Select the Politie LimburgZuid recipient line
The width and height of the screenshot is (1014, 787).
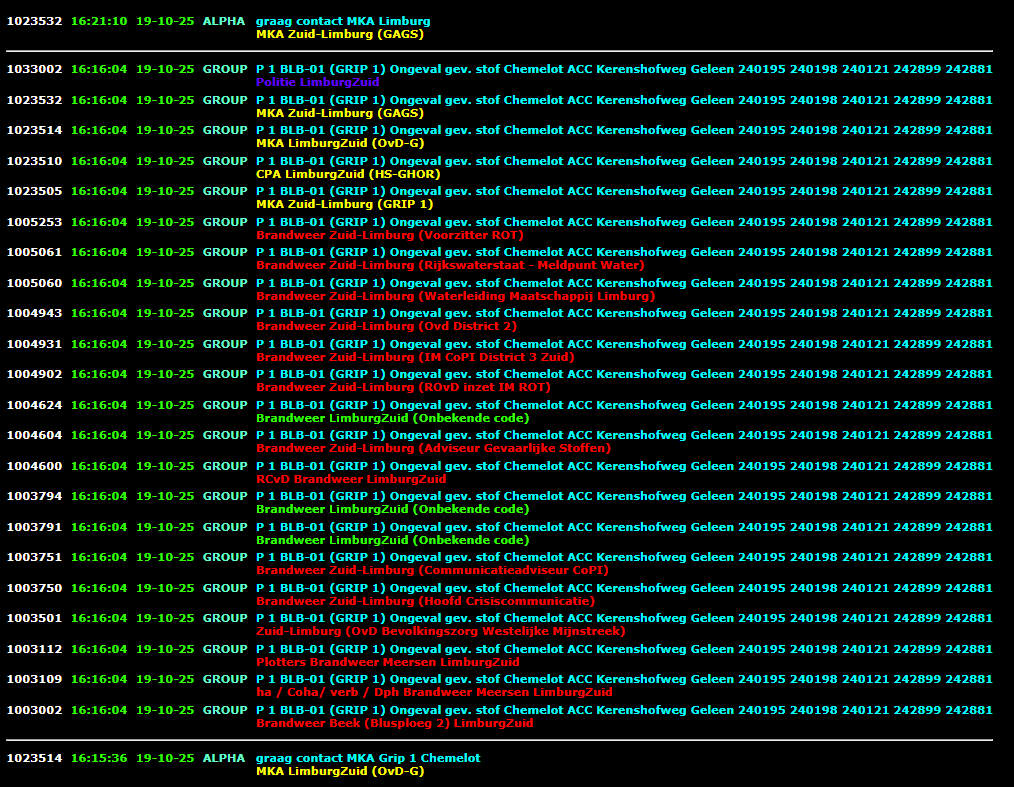[x=317, y=82]
